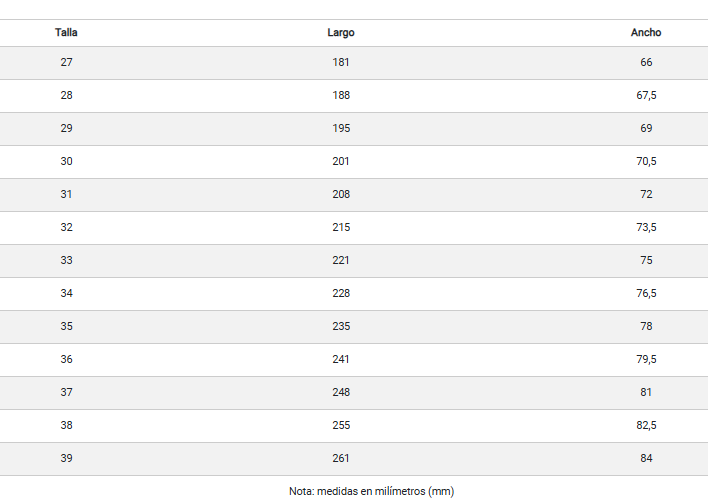Click length value 248
The image size is (708, 502).
341,392
